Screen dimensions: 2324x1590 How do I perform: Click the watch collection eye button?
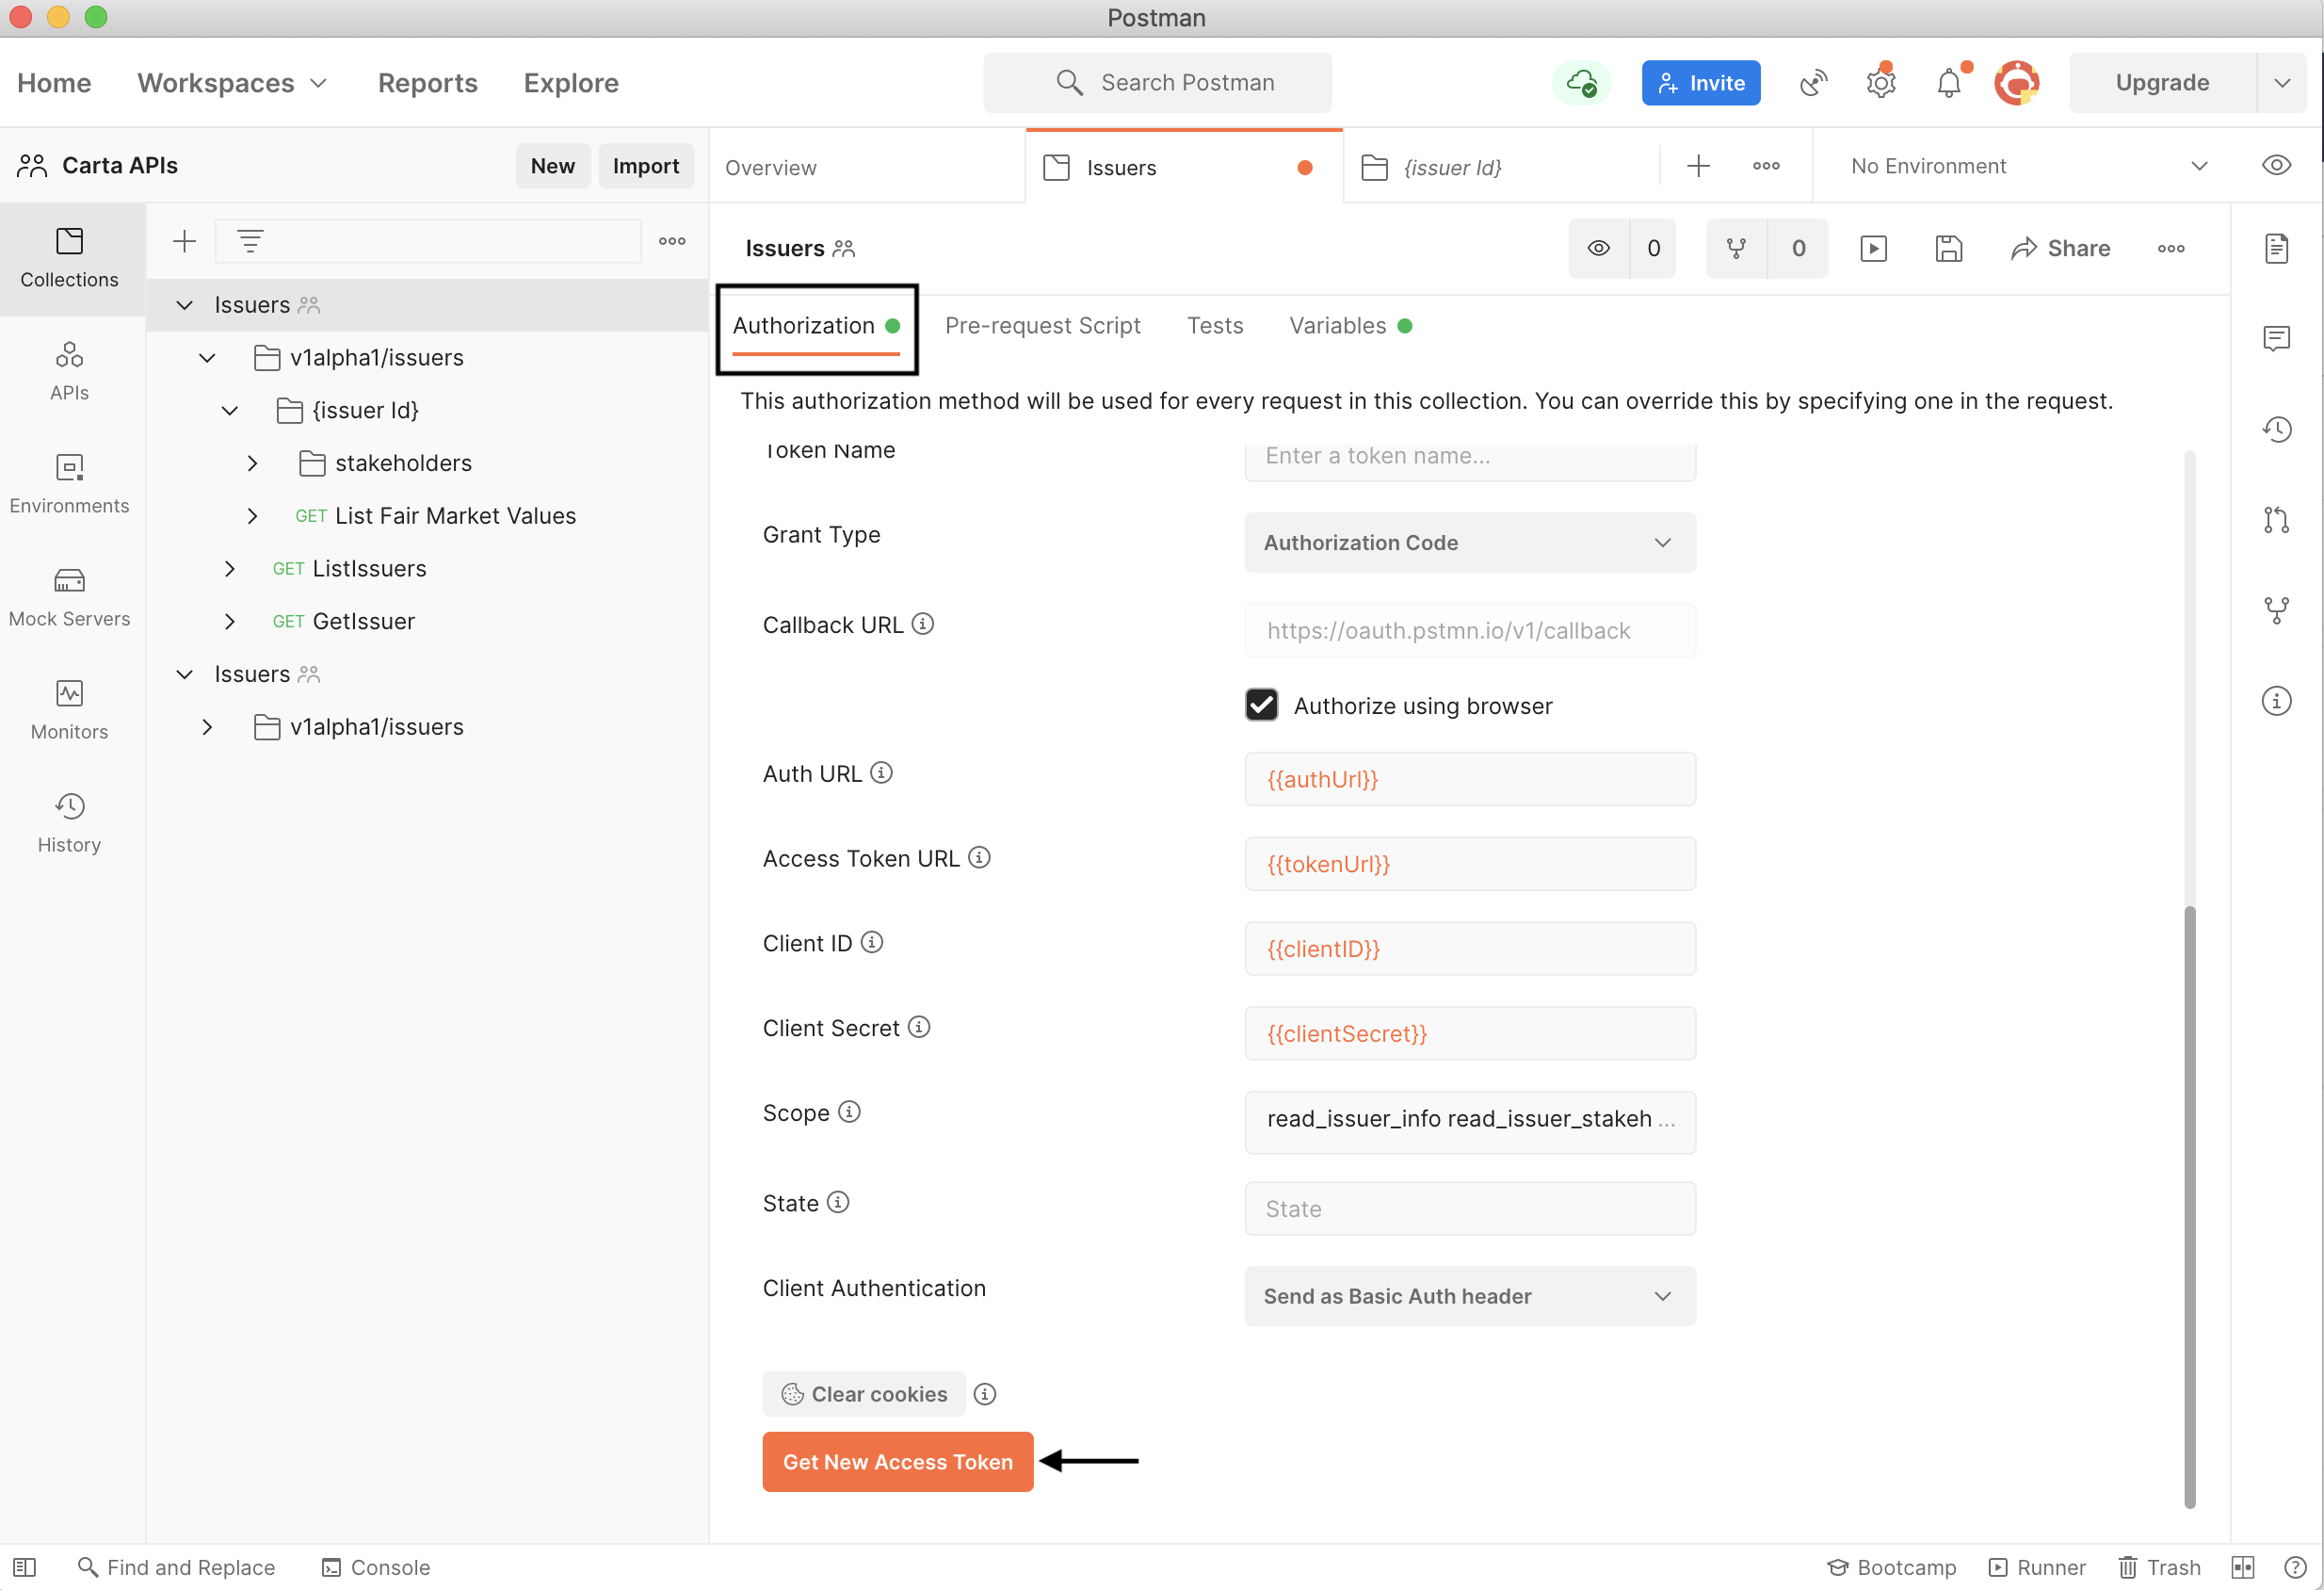pyautogui.click(x=1598, y=249)
